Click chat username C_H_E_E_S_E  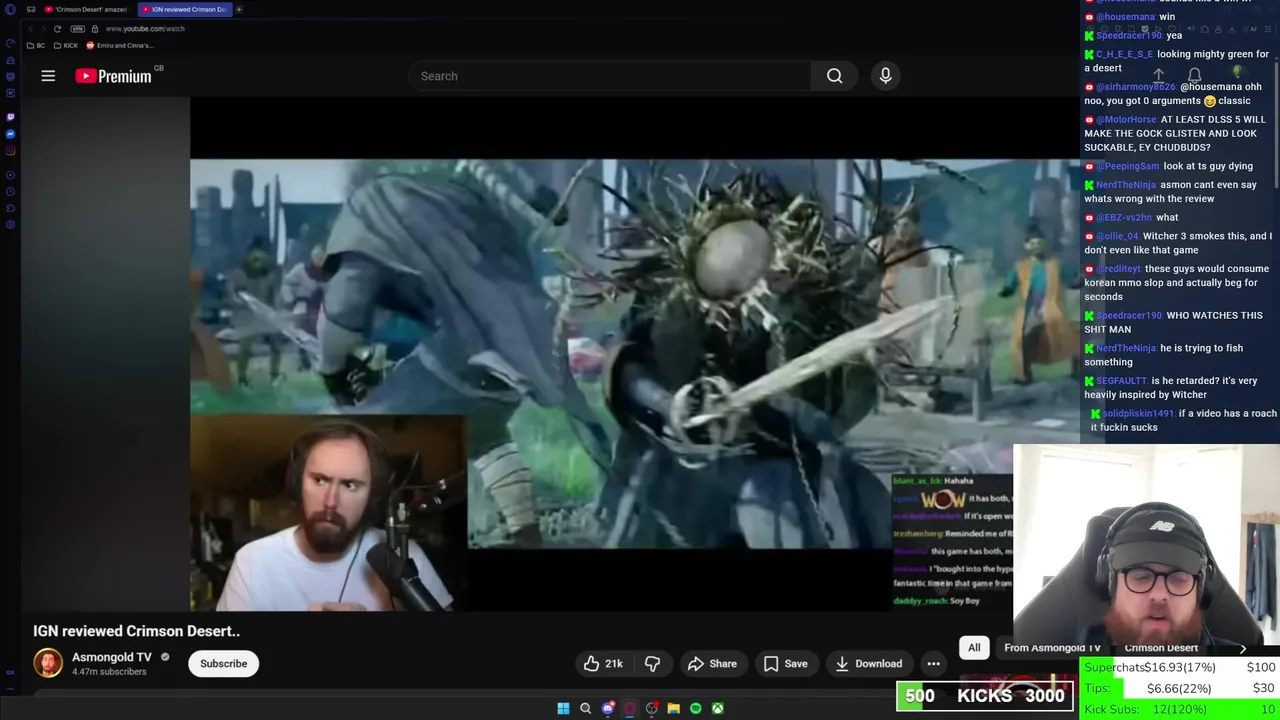pyautogui.click(x=1124, y=54)
